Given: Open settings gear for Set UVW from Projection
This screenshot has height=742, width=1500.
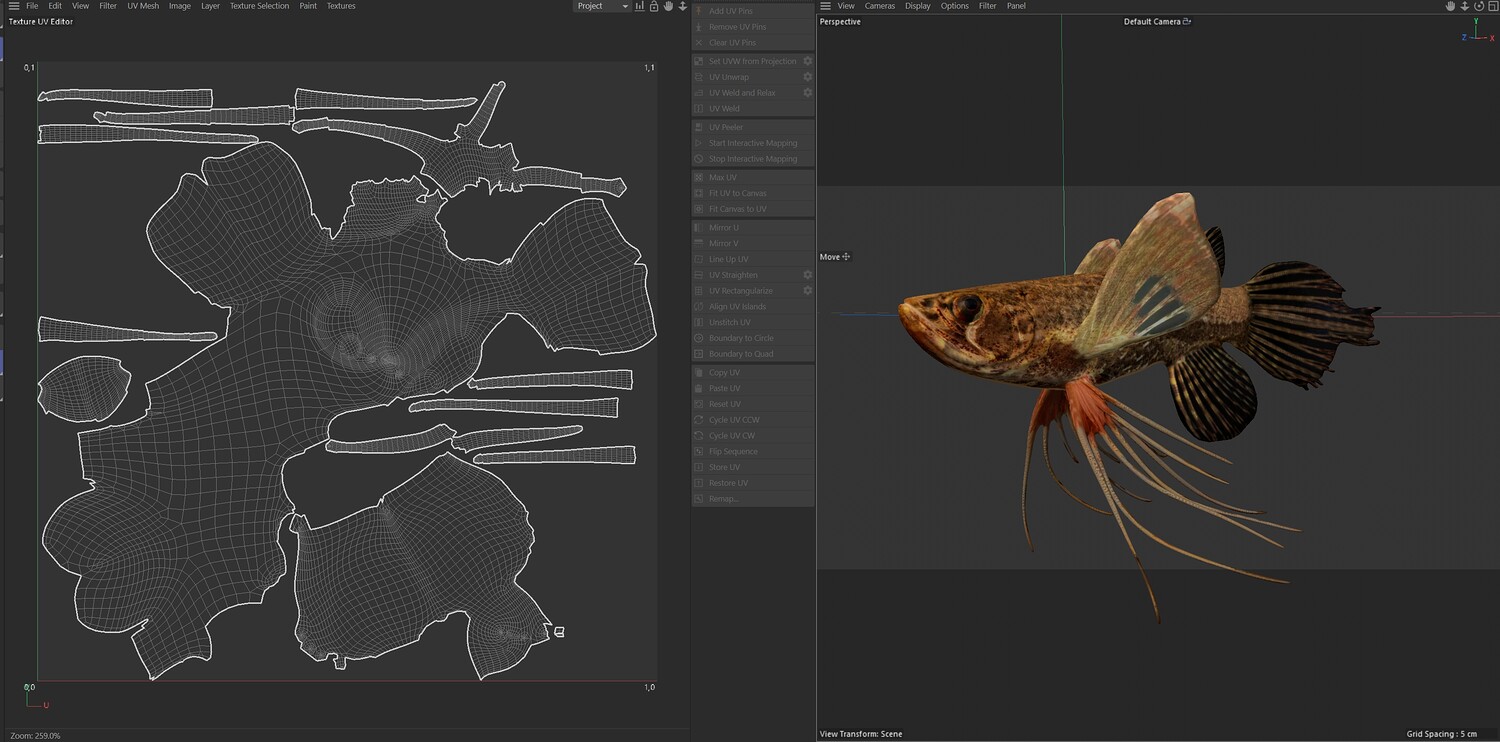Looking at the screenshot, I should pyautogui.click(x=808, y=61).
